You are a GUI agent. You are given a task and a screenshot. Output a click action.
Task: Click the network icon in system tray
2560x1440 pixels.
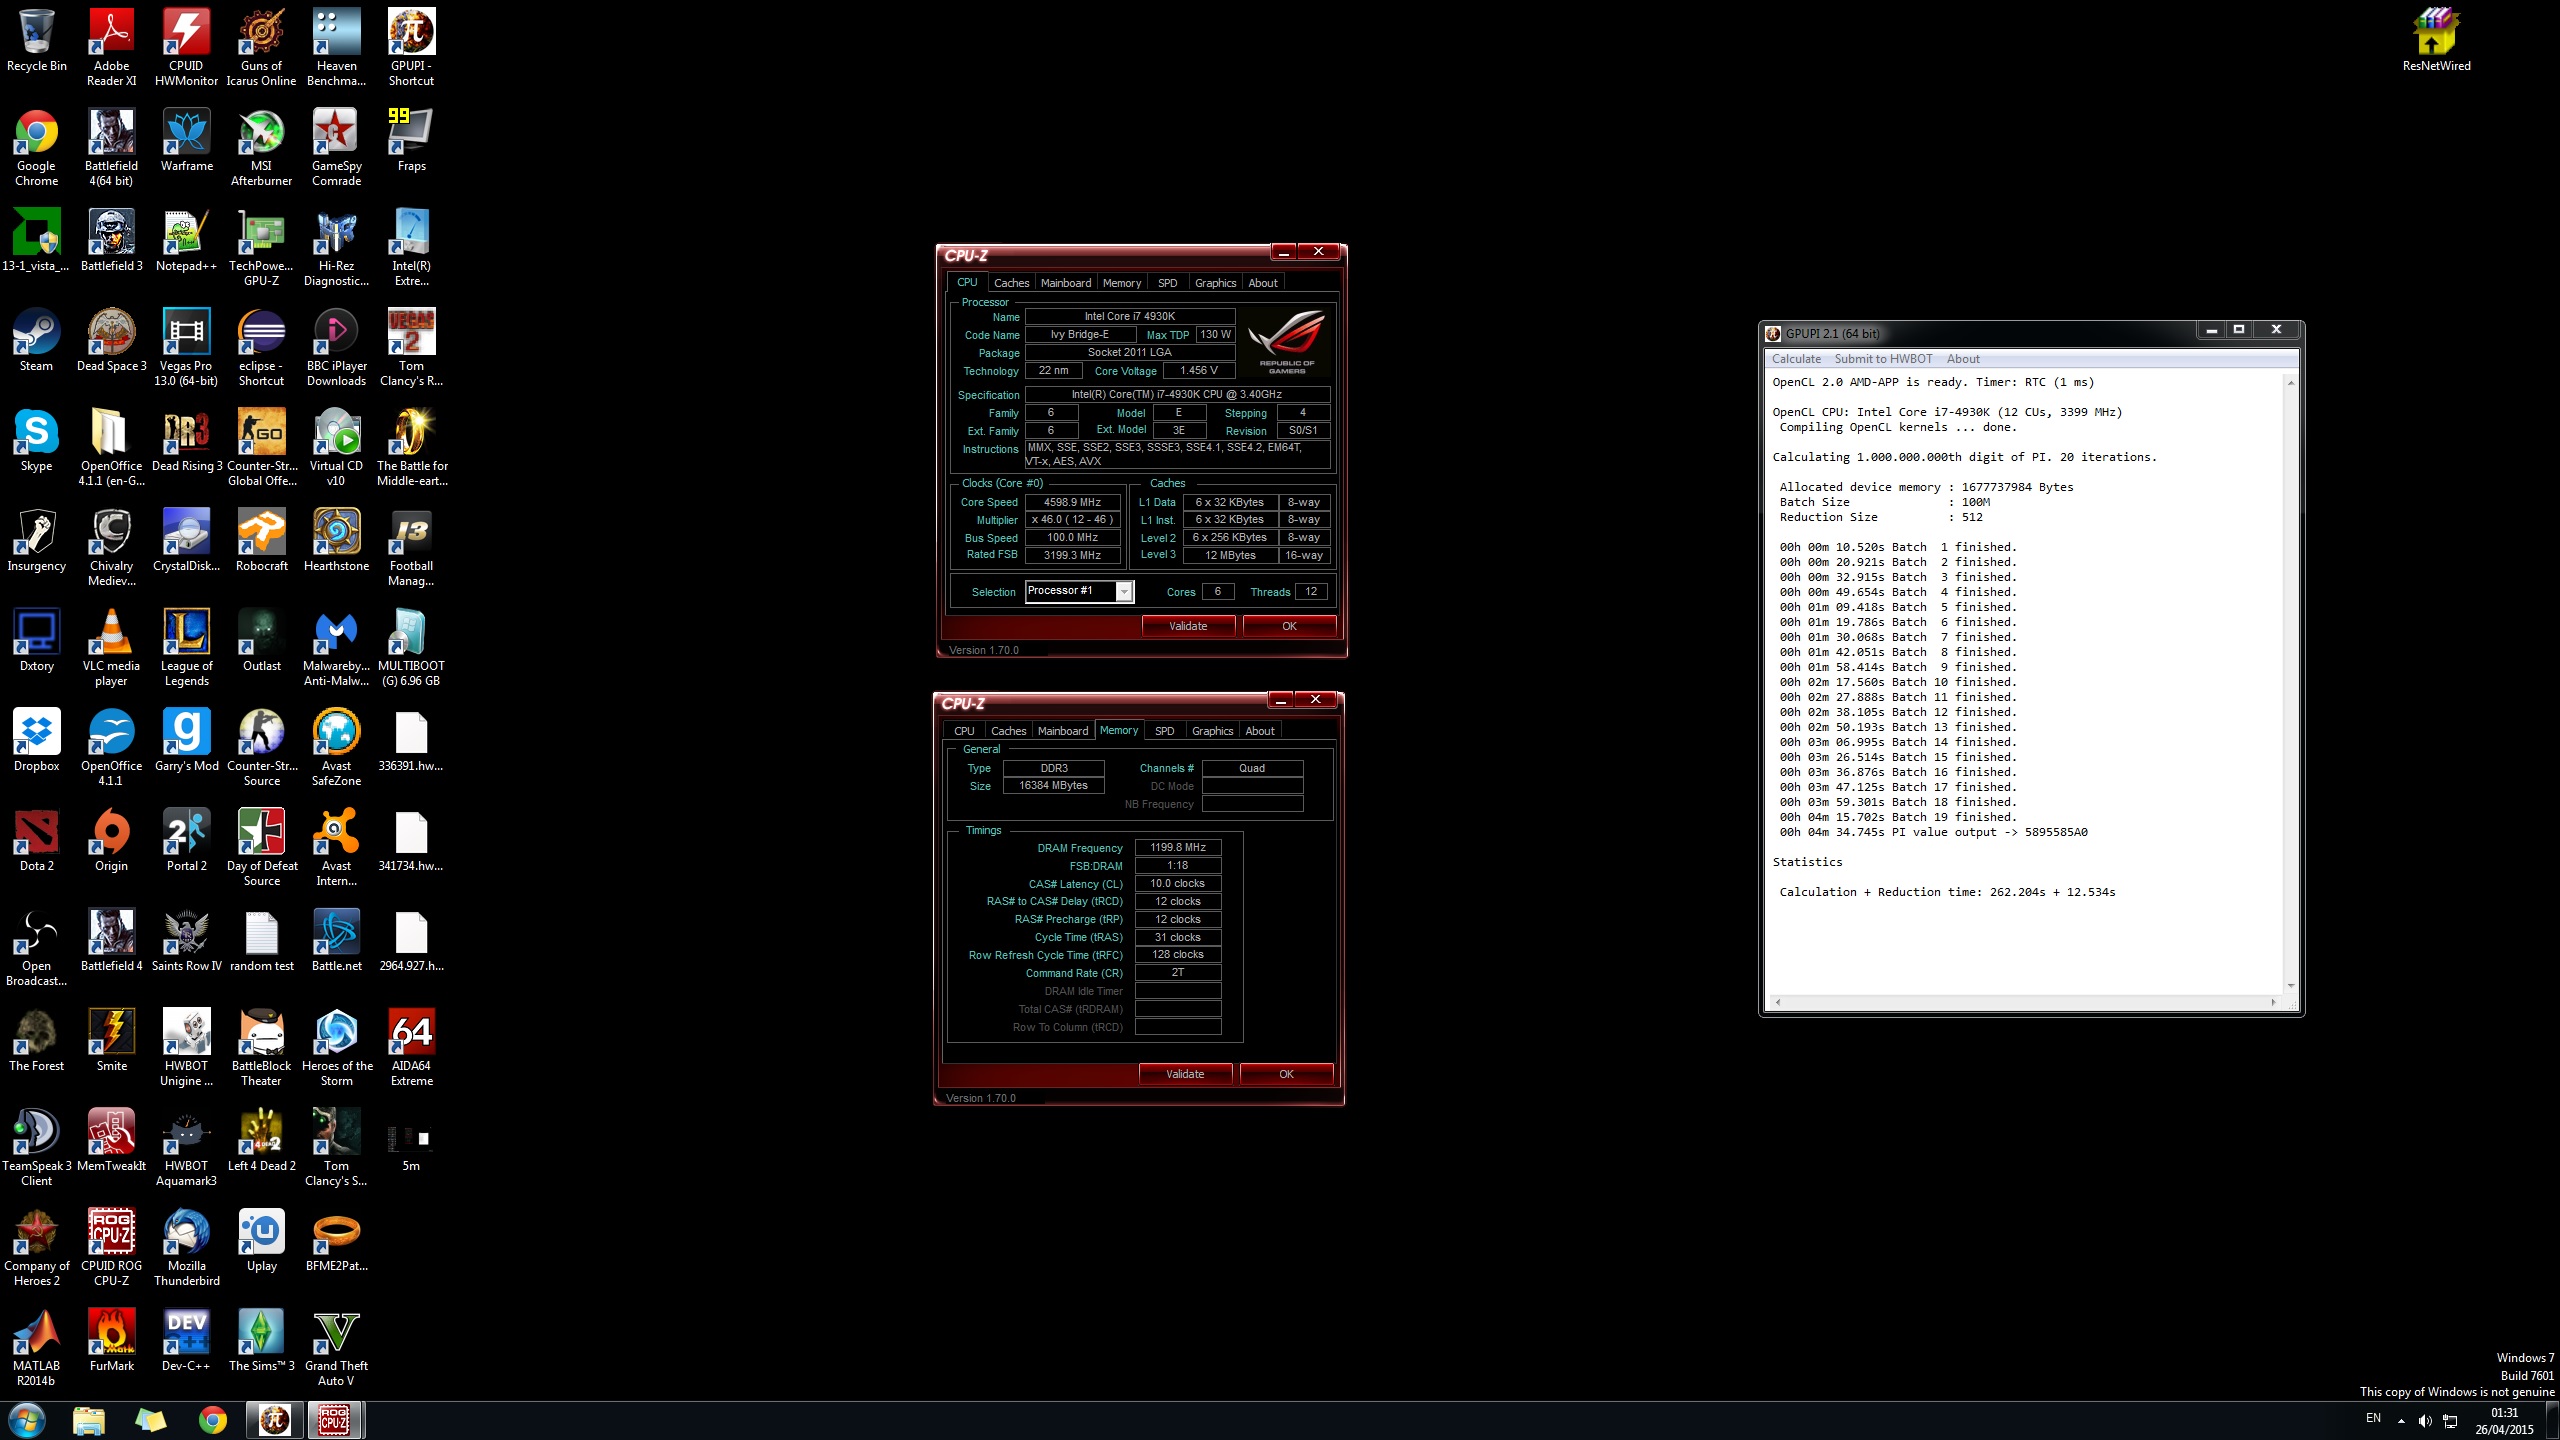pyautogui.click(x=2450, y=1420)
